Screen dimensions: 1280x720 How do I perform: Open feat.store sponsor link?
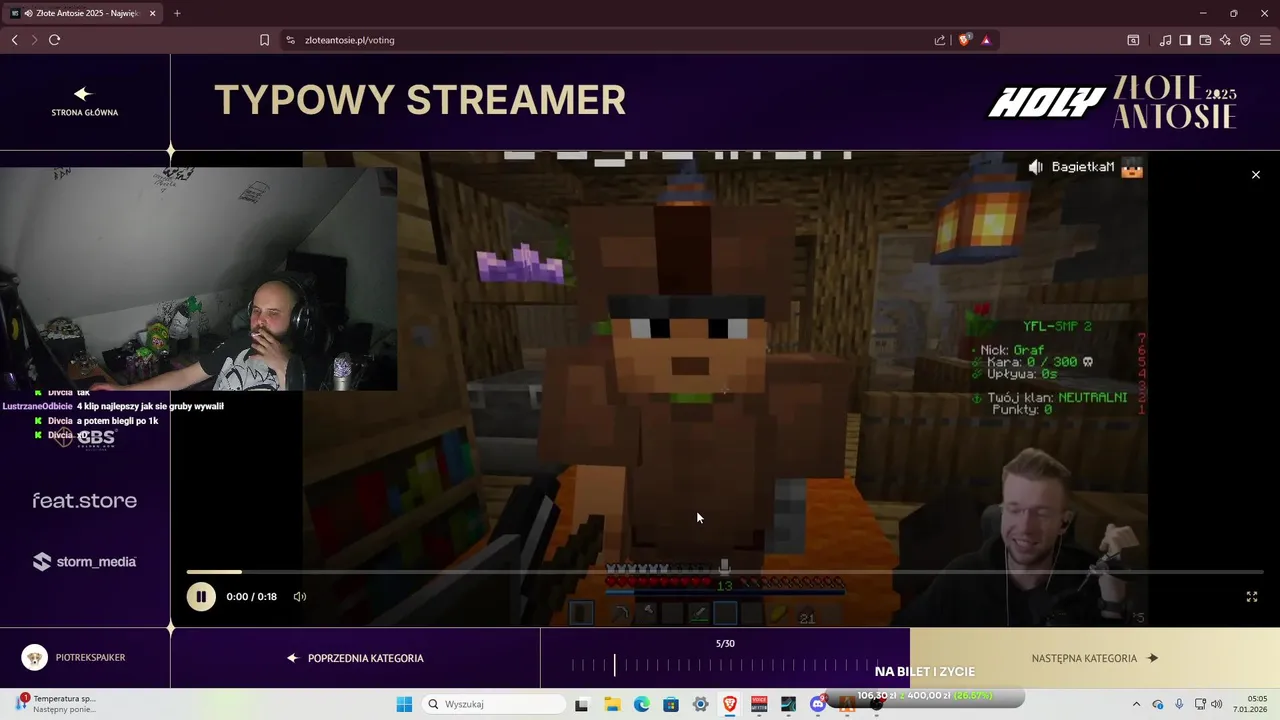click(84, 500)
